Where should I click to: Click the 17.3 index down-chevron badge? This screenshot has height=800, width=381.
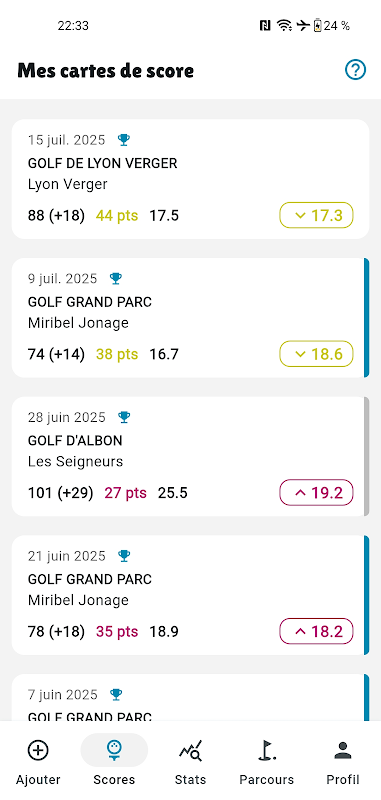(316, 215)
